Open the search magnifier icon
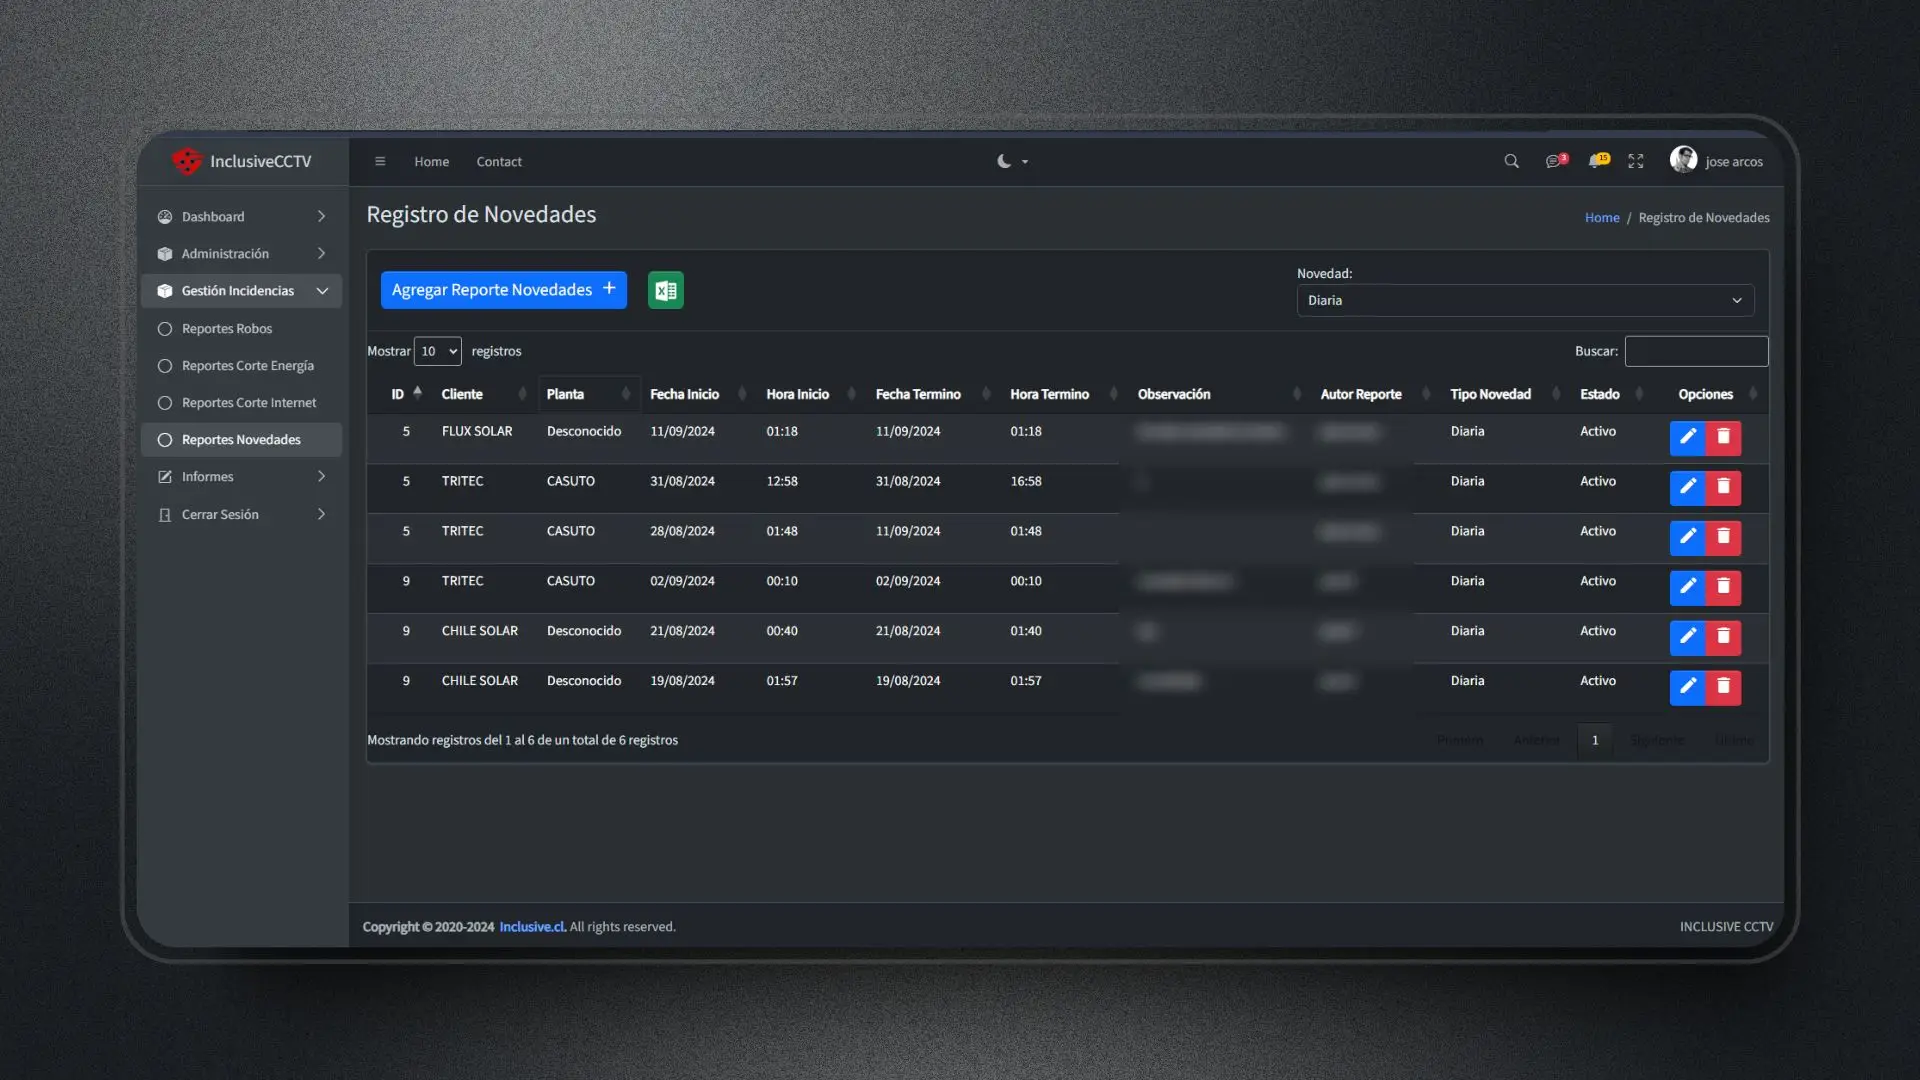 [x=1511, y=161]
